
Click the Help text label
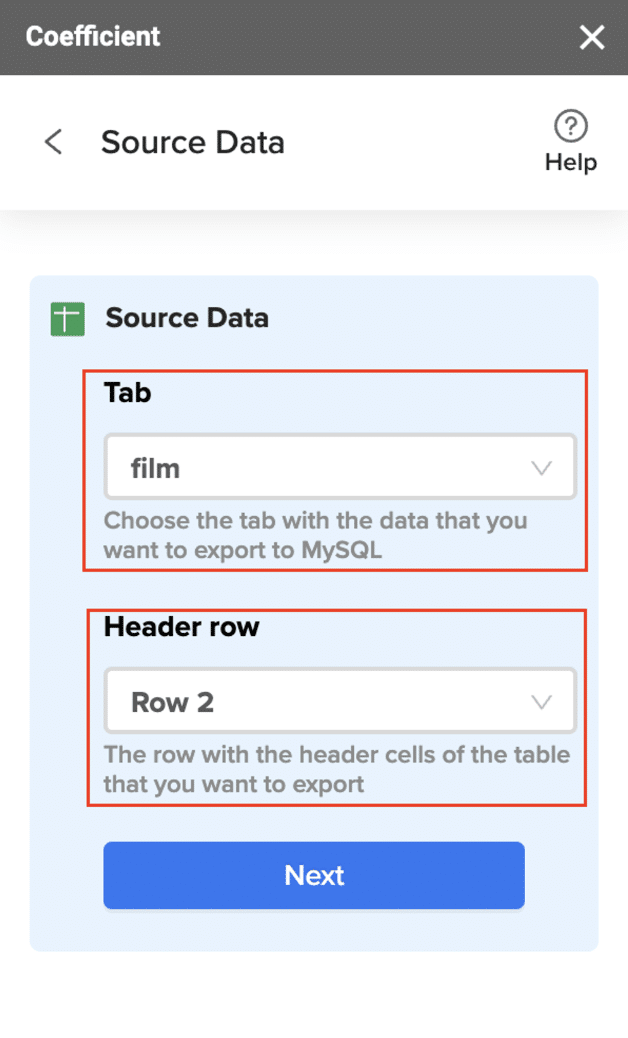(570, 163)
